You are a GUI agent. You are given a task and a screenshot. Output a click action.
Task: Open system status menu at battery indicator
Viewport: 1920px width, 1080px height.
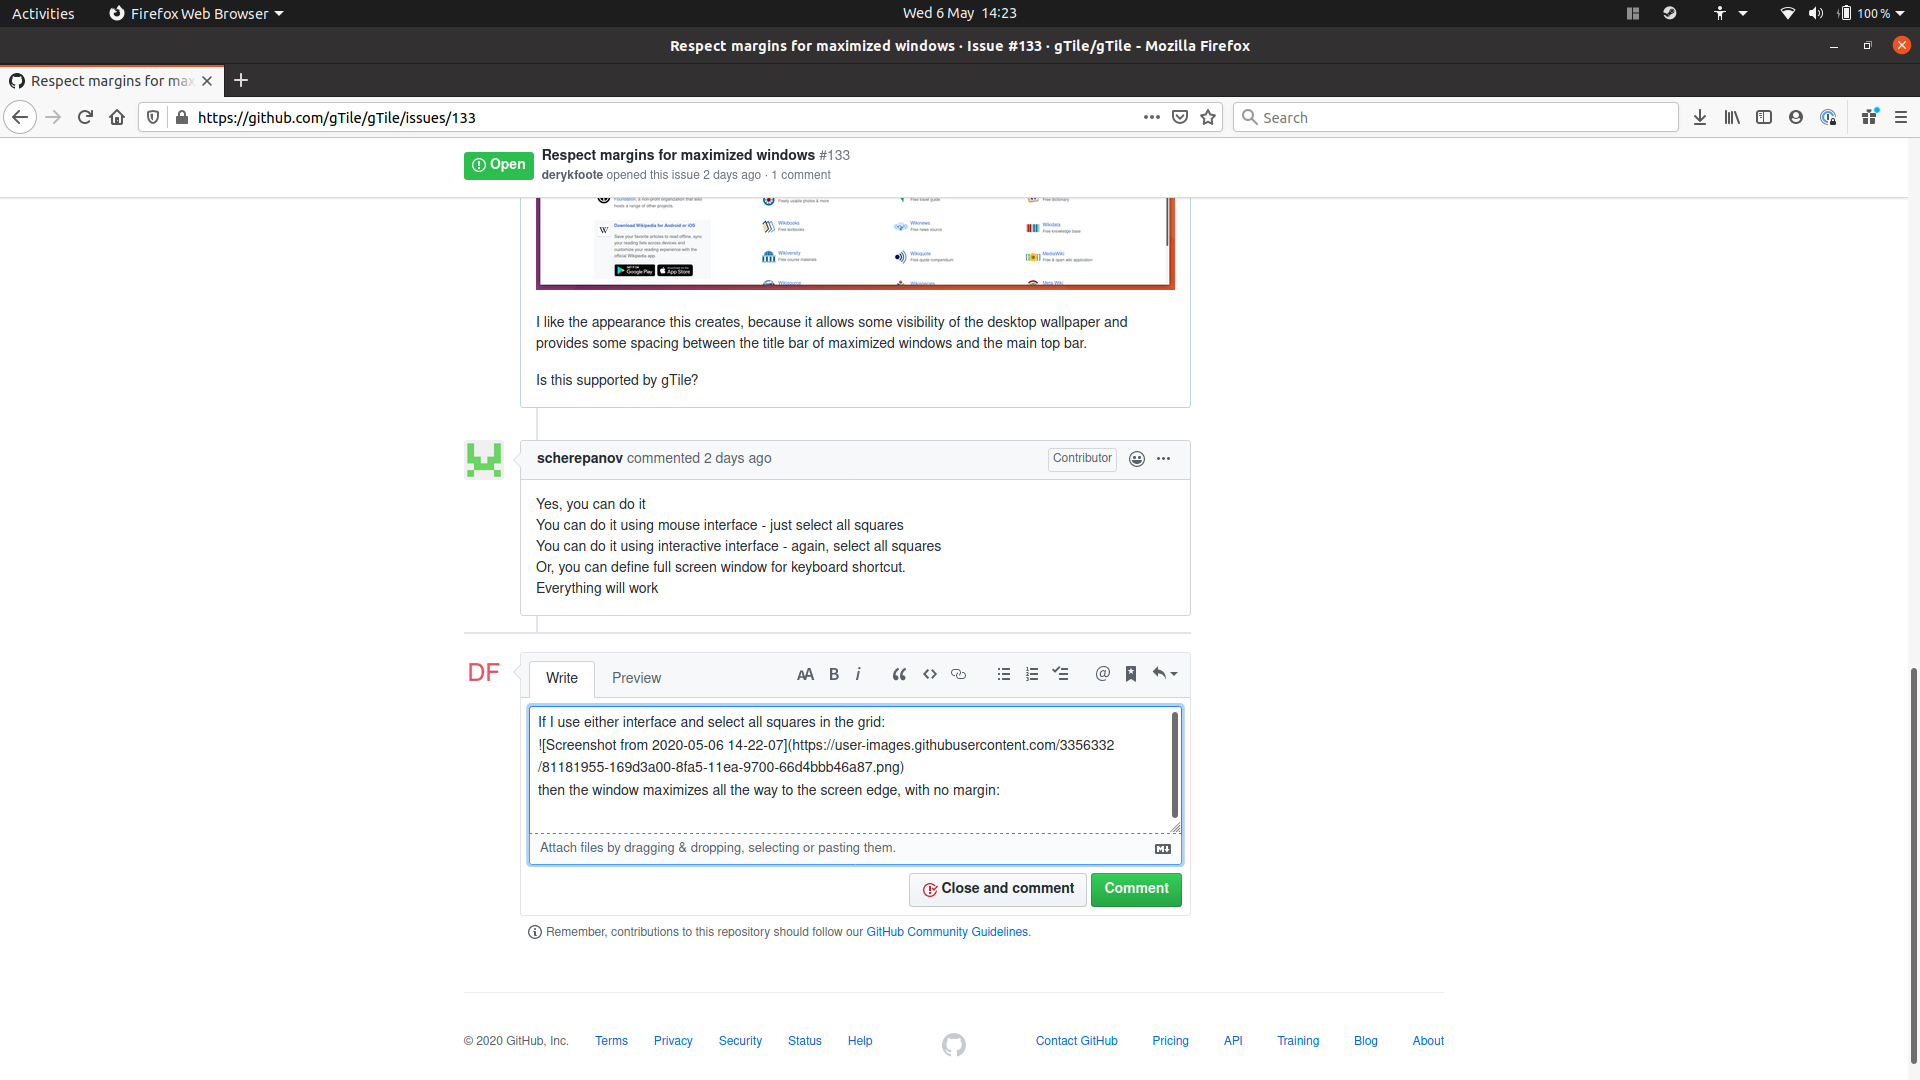coord(1870,13)
